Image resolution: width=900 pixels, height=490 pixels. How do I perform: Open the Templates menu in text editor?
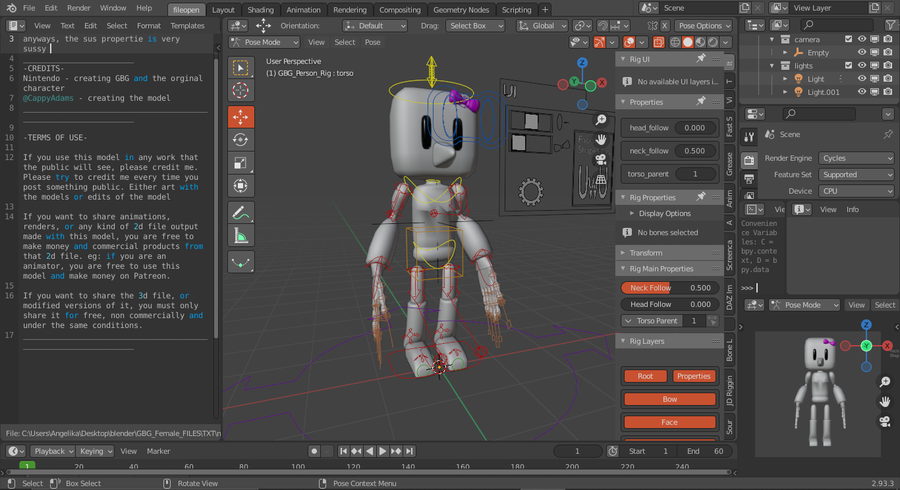point(187,26)
